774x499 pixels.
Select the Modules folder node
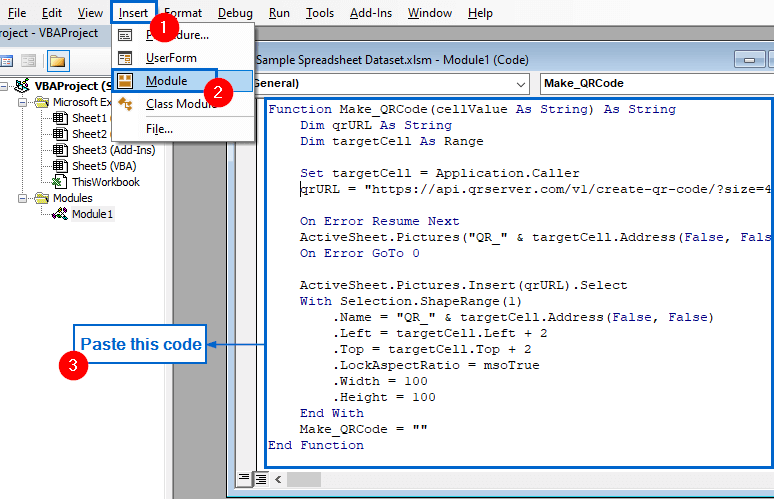point(73,198)
